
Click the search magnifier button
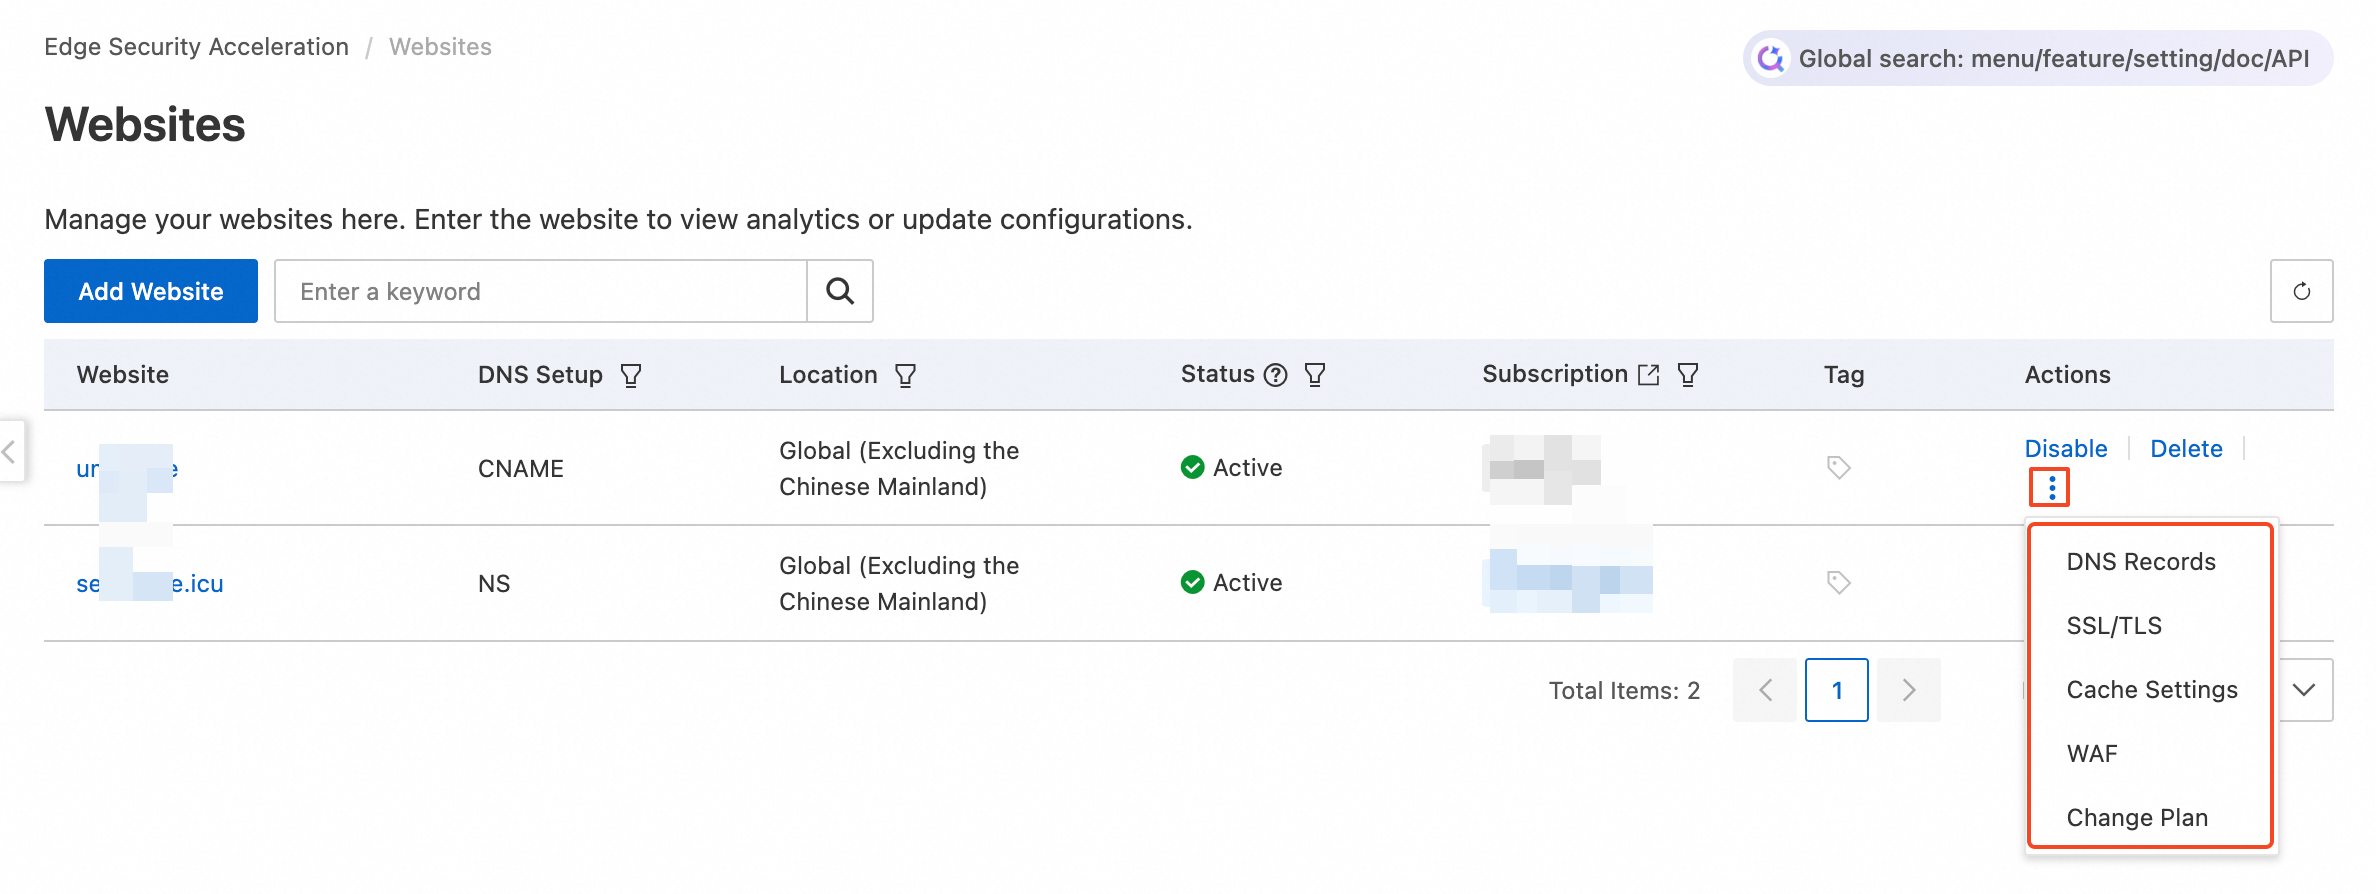(840, 291)
